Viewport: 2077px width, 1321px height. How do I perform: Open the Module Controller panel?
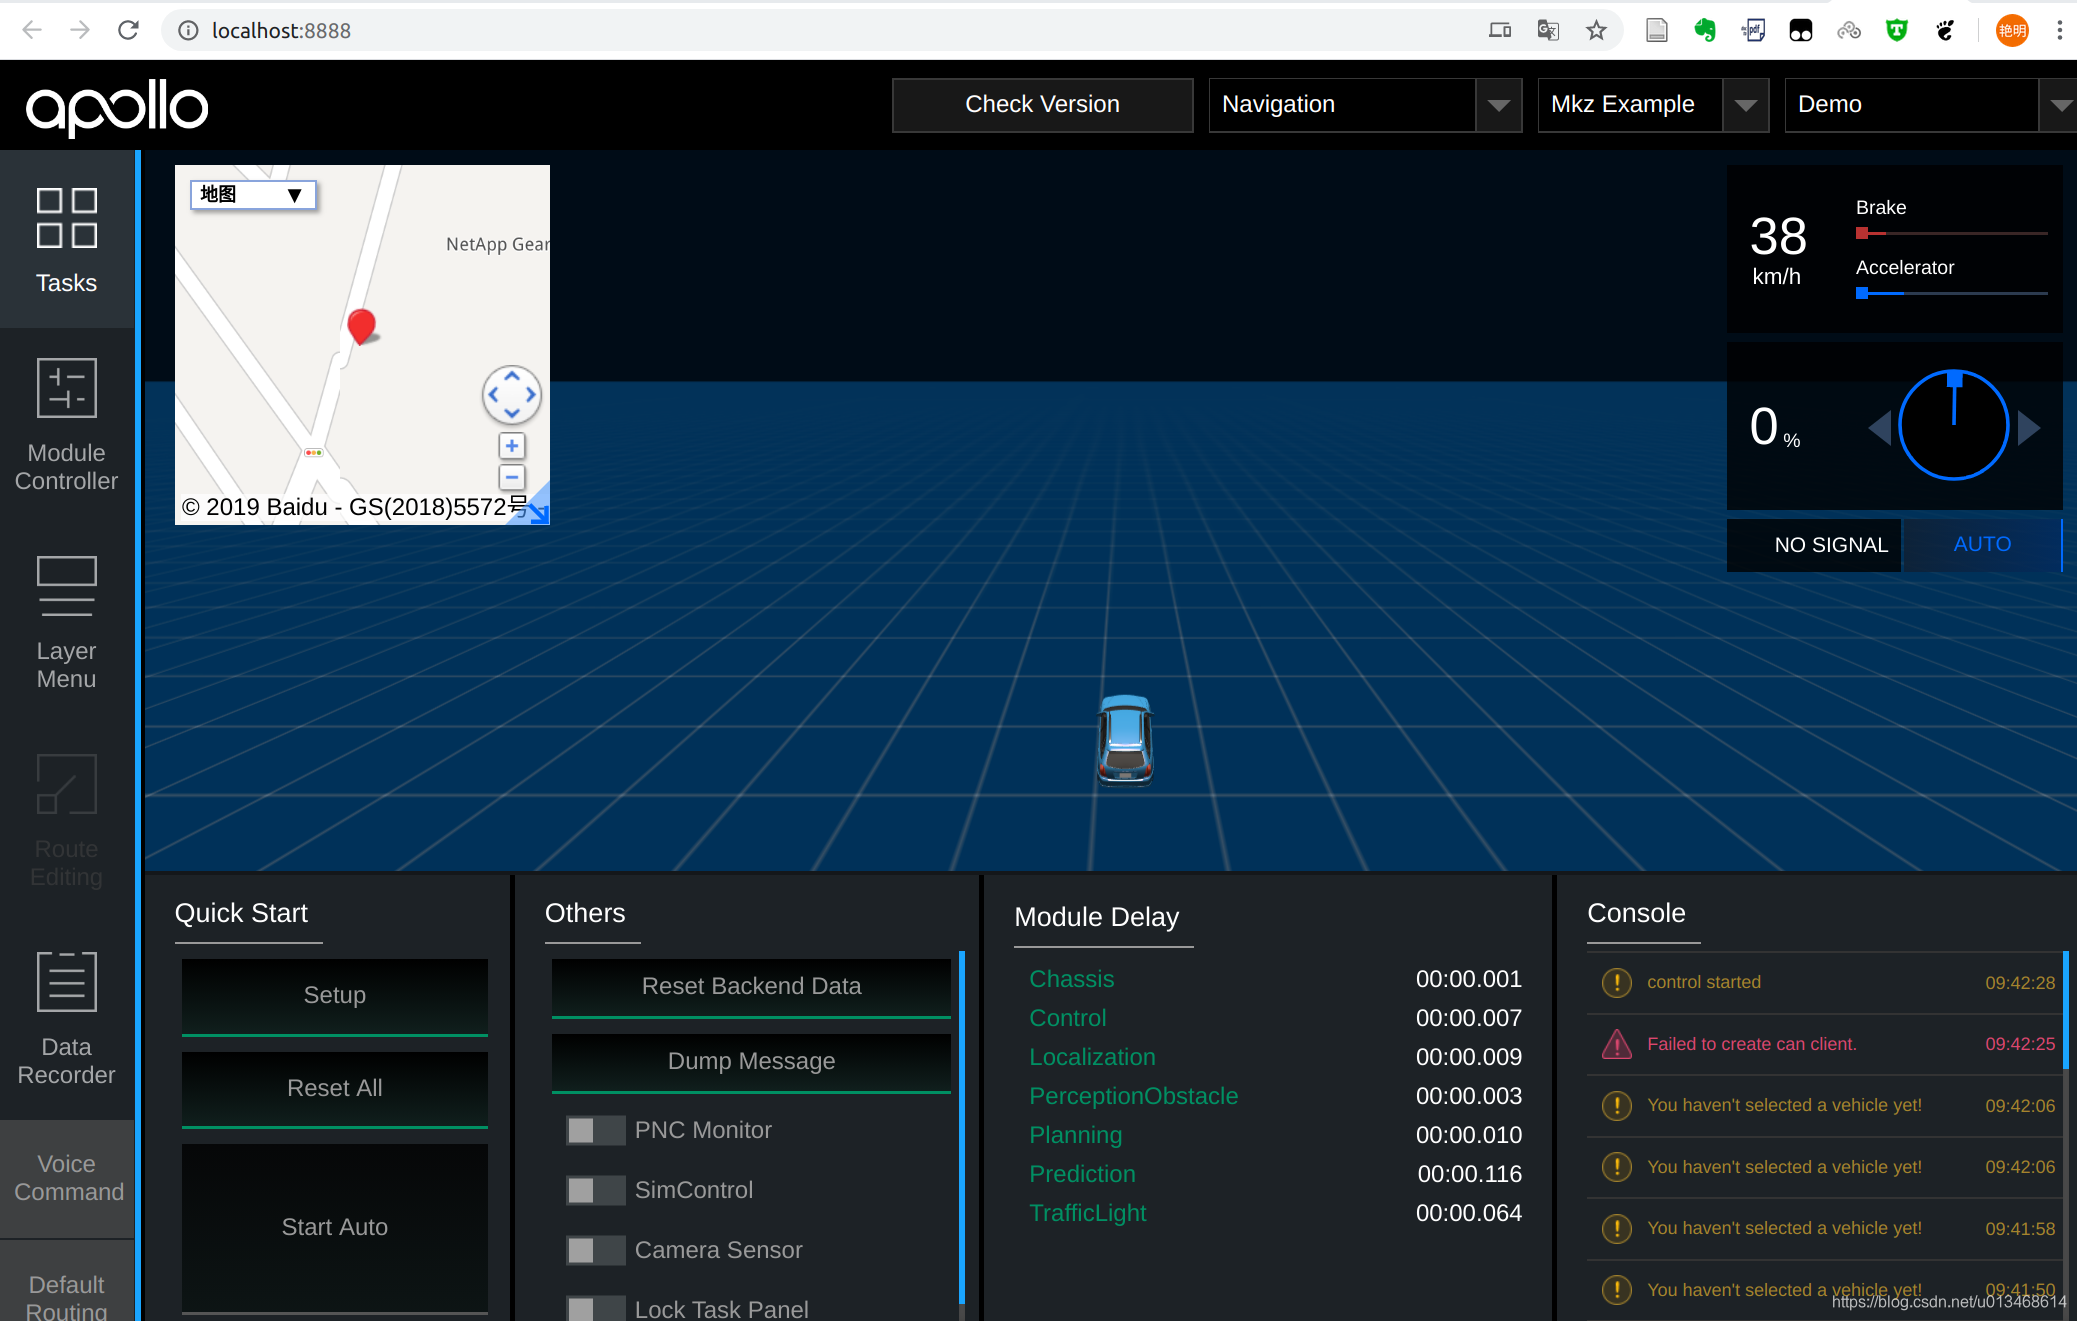(x=67, y=424)
